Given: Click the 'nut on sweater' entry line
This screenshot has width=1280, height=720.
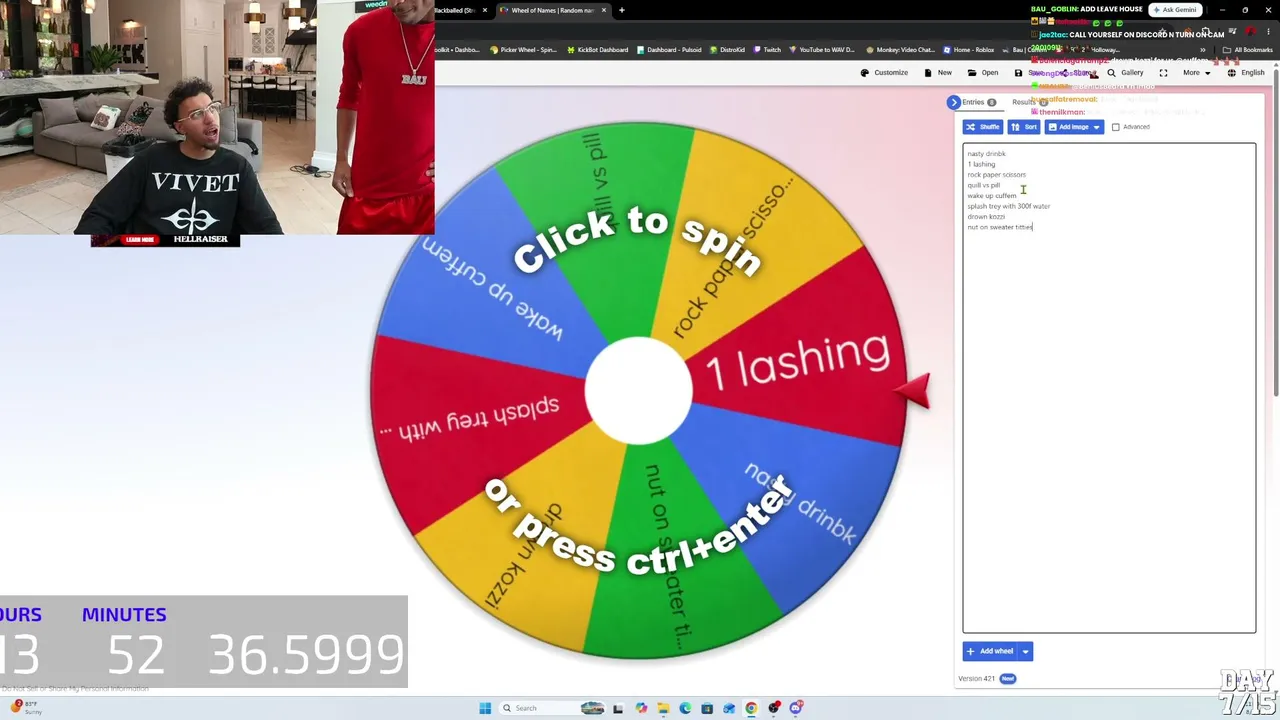Looking at the screenshot, I should tap(1000, 227).
